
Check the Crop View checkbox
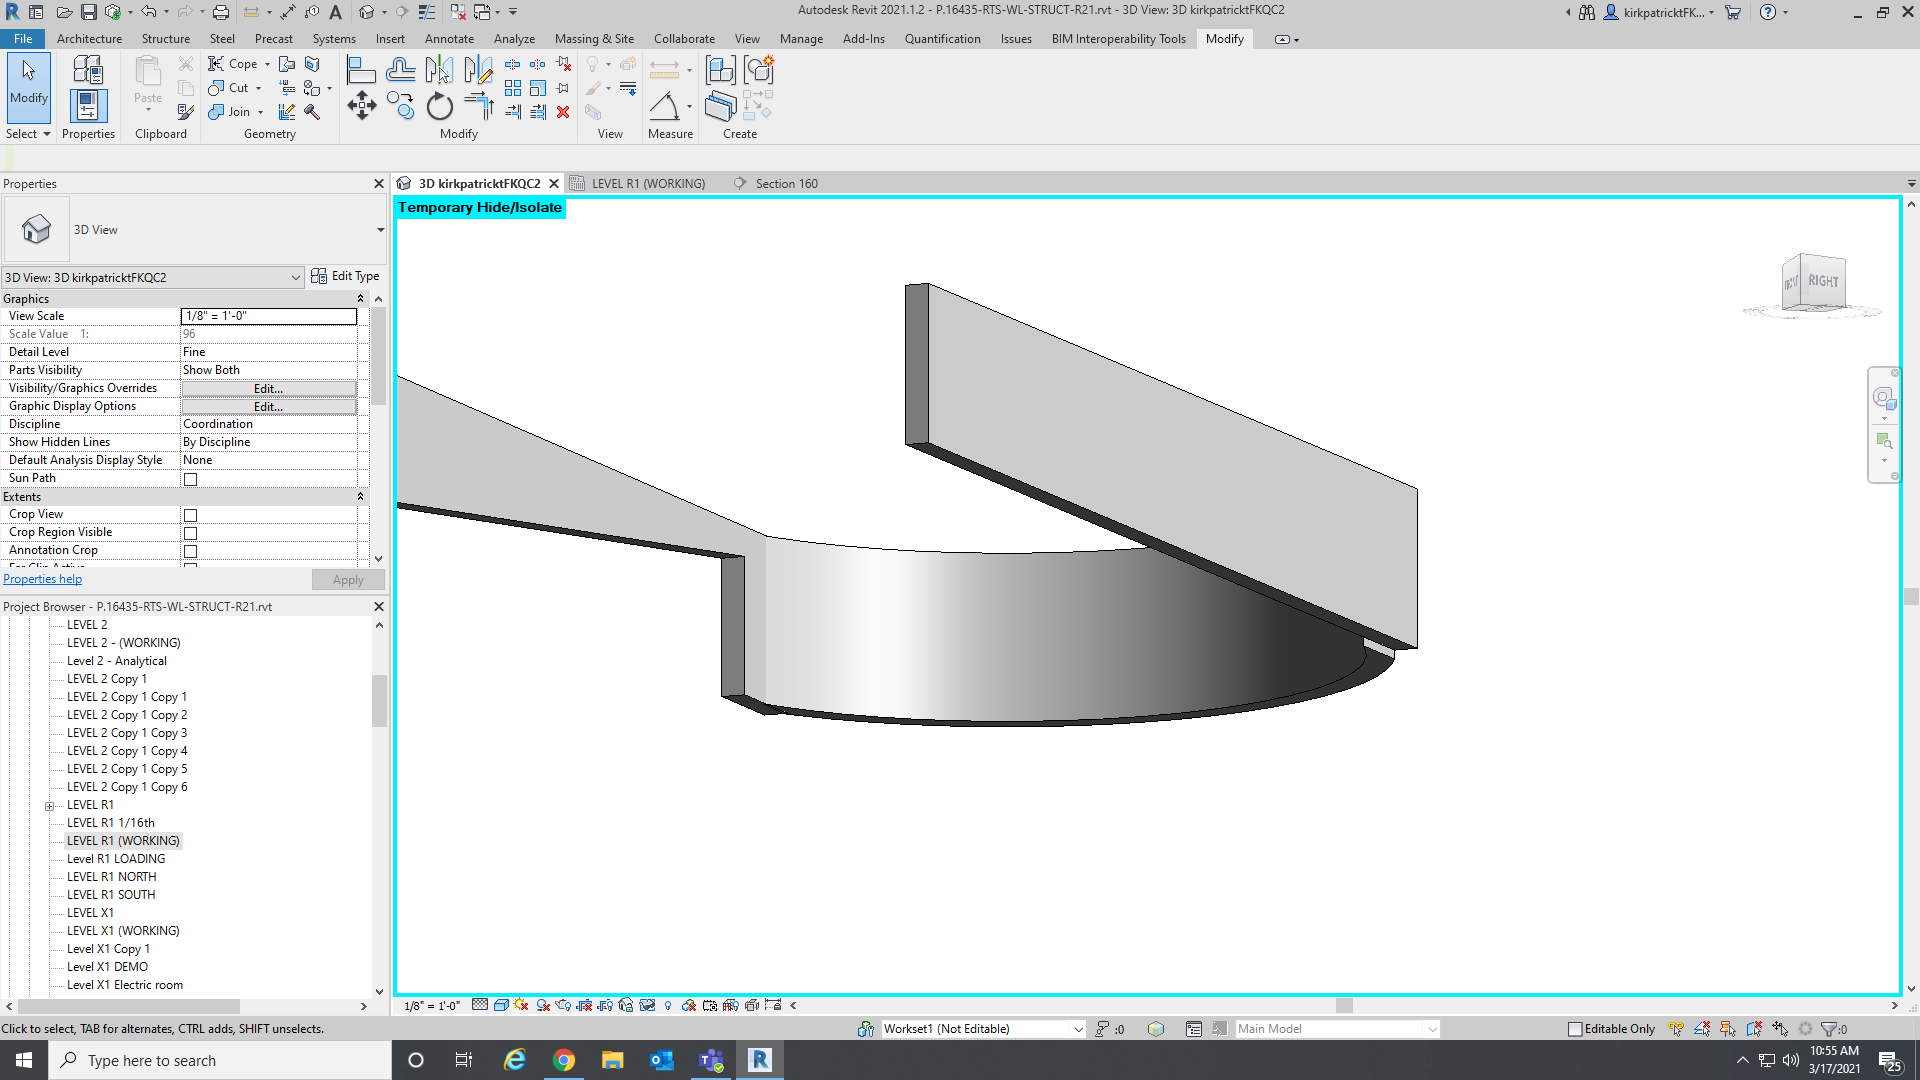tap(190, 514)
